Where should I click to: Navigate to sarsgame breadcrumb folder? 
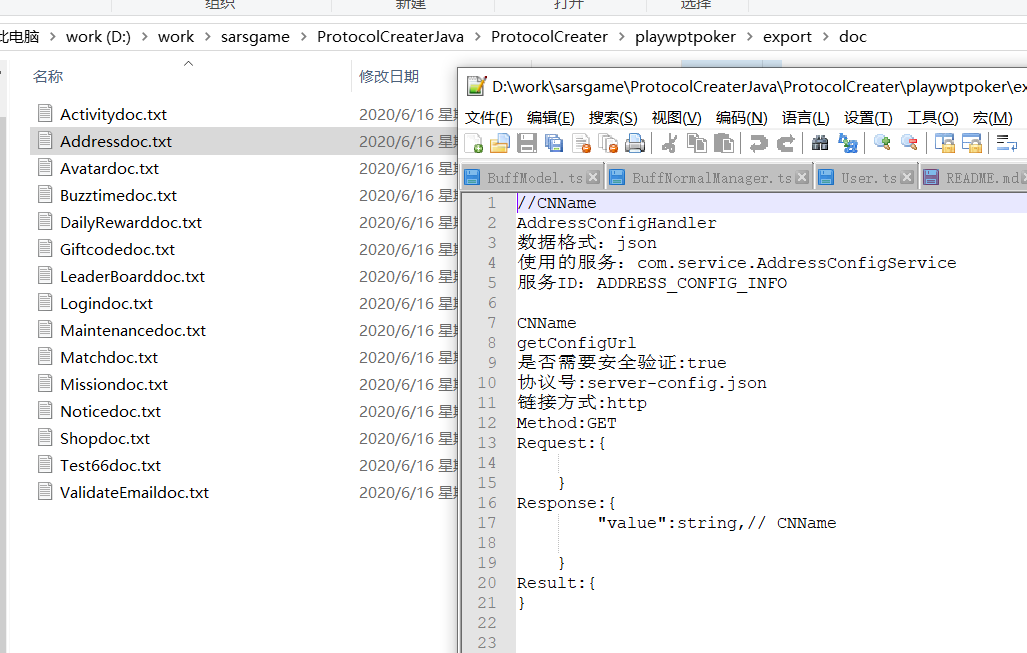[255, 37]
